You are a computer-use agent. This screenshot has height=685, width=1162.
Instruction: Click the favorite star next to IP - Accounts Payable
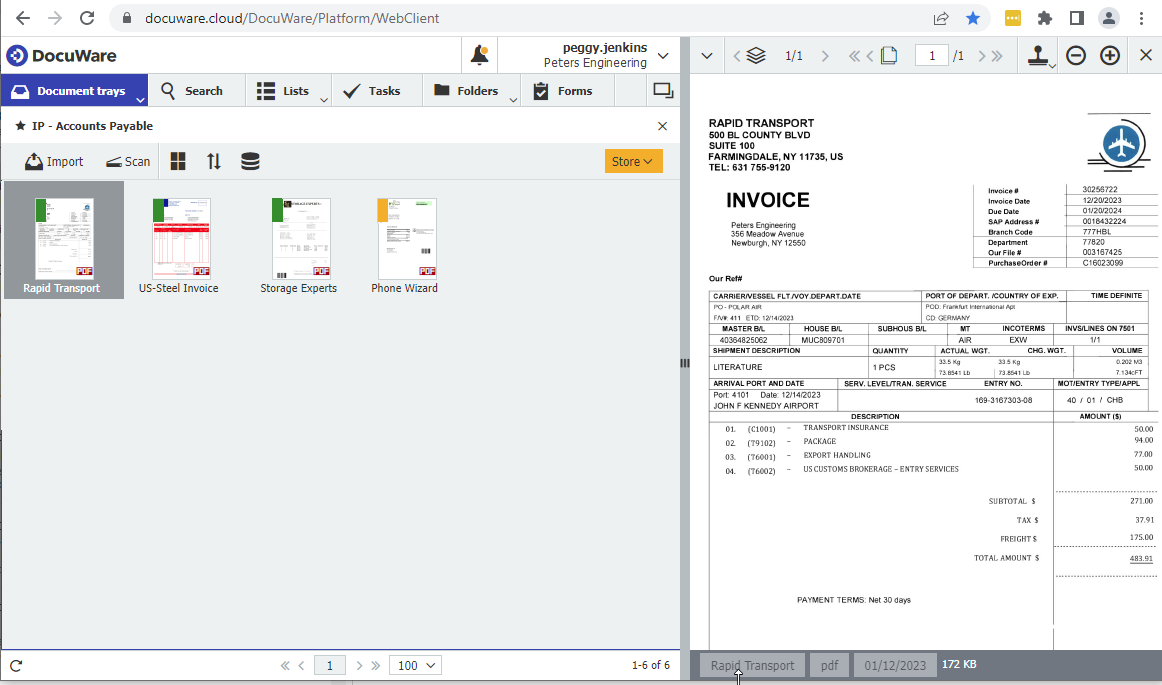point(21,126)
